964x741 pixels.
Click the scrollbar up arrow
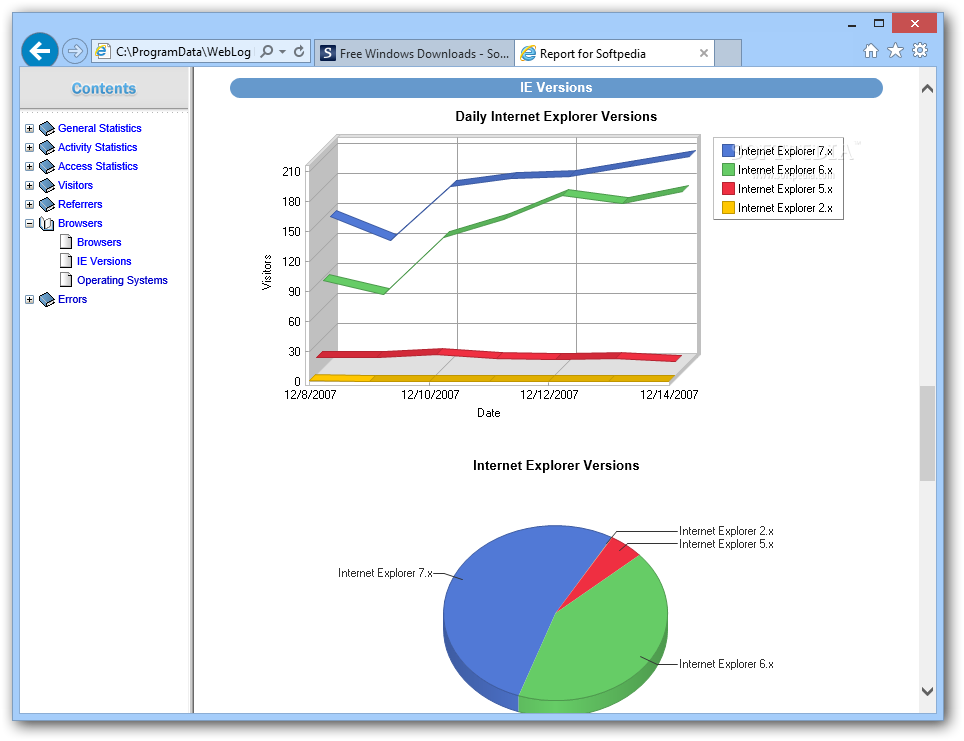pos(927,89)
